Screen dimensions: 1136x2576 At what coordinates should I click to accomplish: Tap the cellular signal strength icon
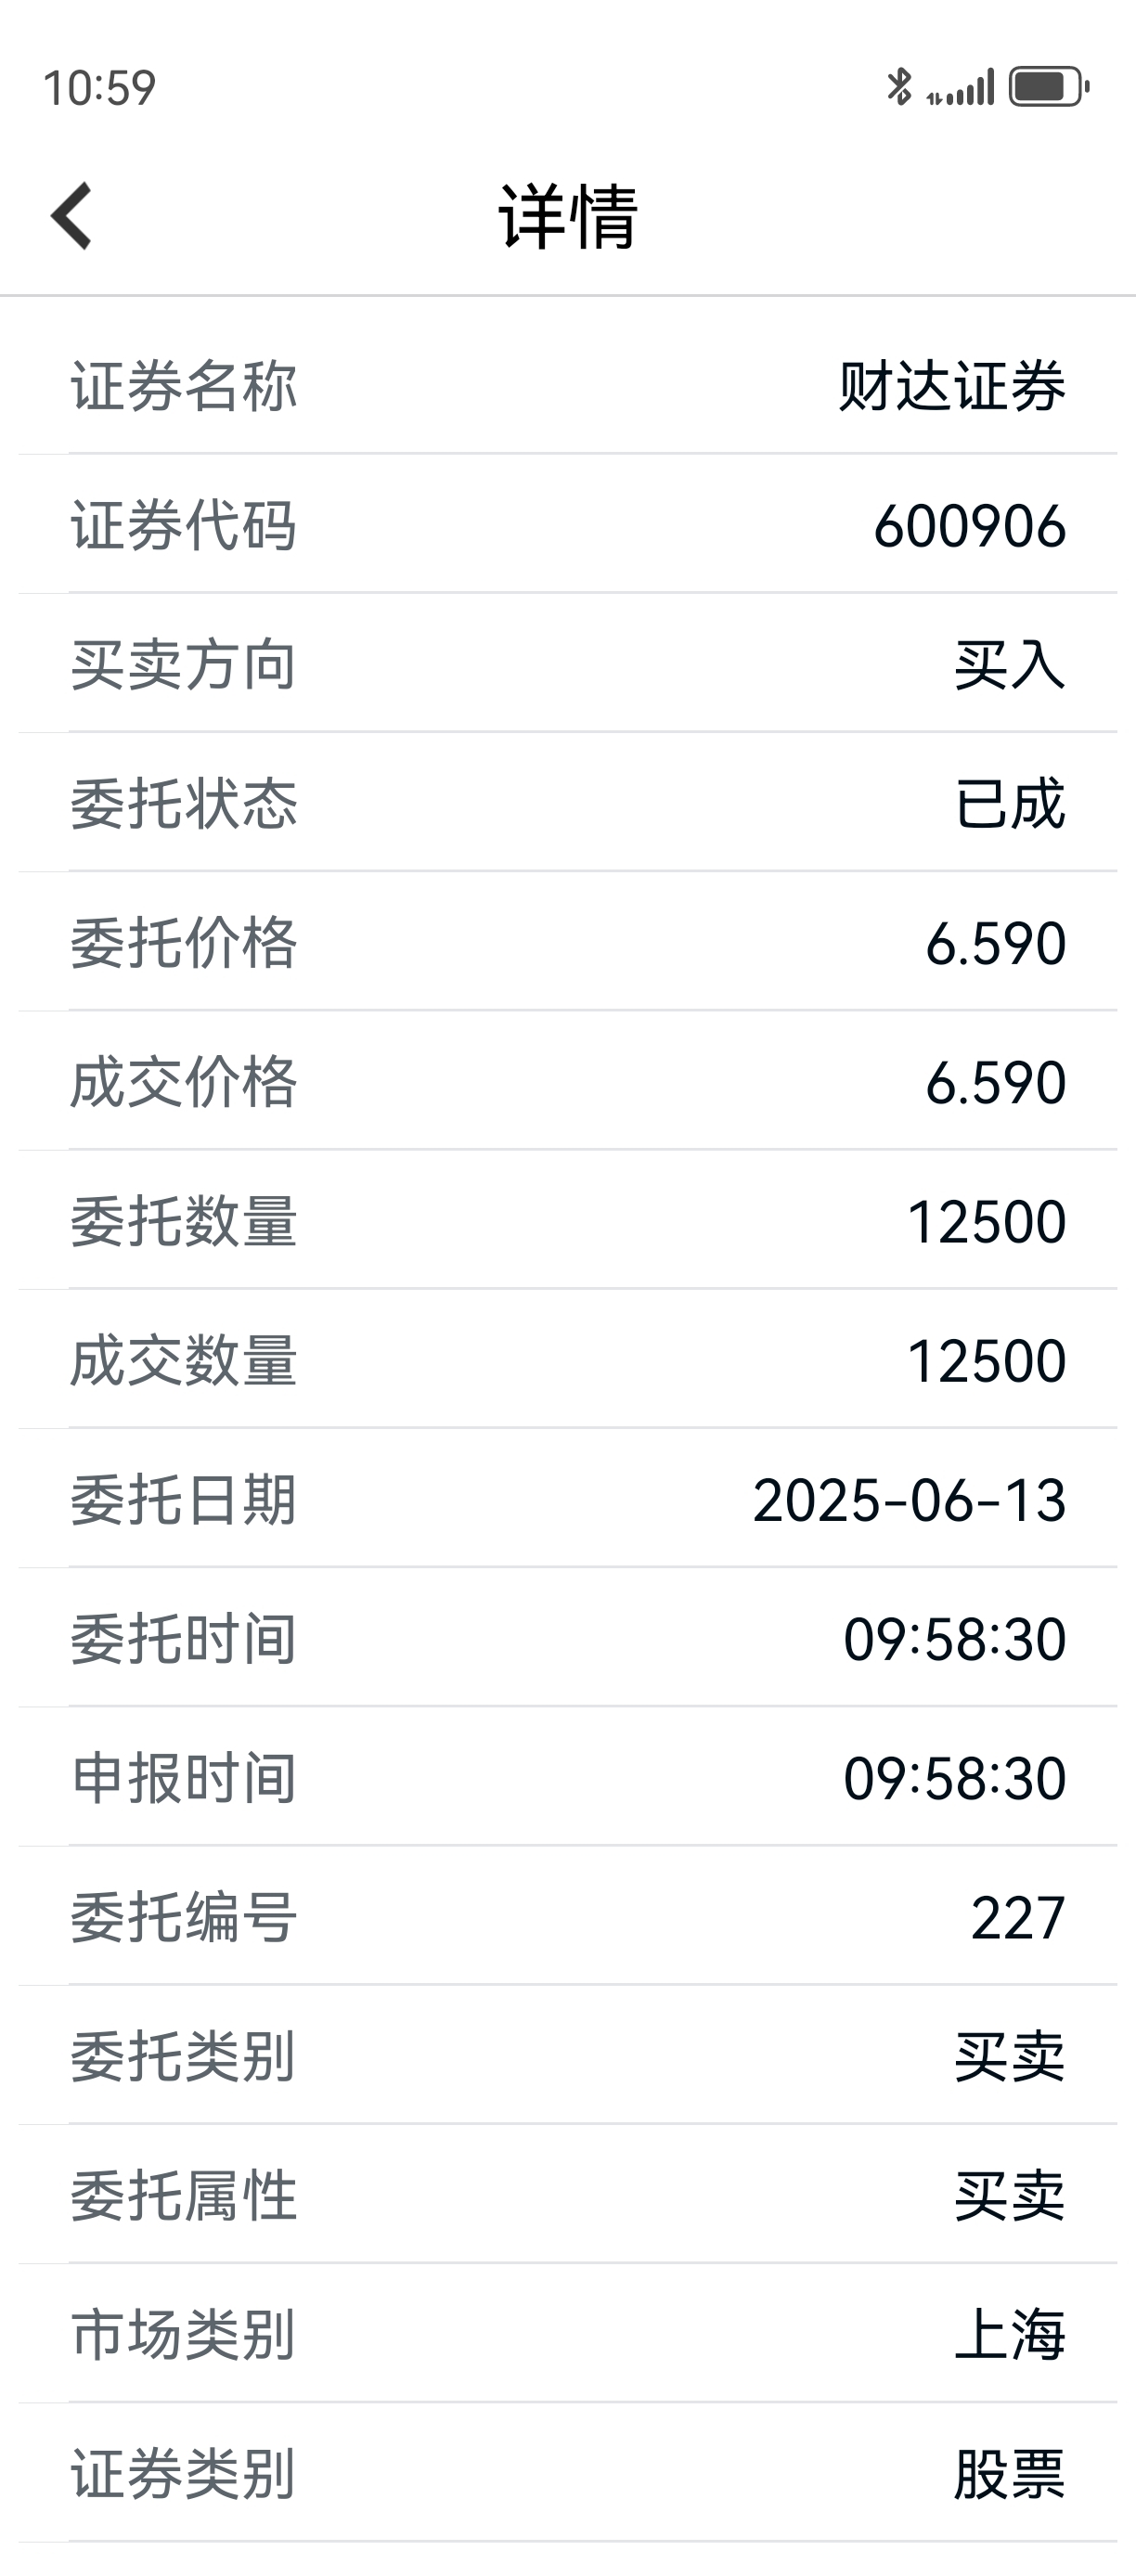(x=960, y=86)
